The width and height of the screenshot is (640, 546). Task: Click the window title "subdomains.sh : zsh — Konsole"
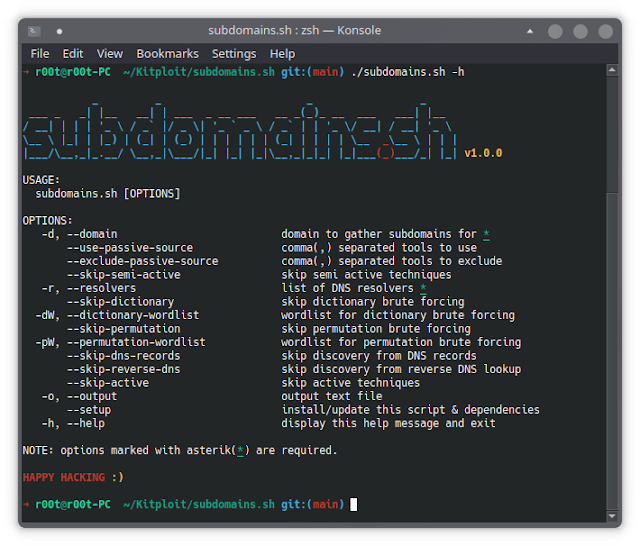[294, 31]
